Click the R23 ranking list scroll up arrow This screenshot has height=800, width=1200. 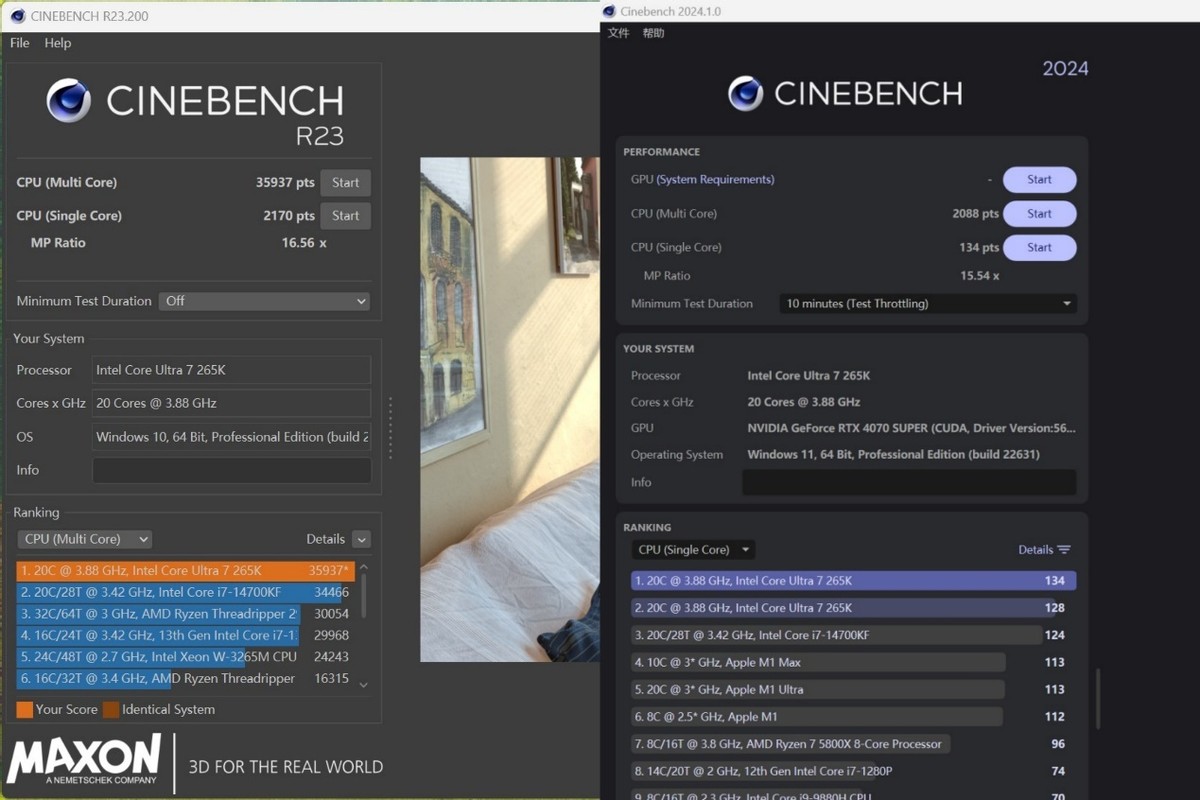[x=363, y=567]
